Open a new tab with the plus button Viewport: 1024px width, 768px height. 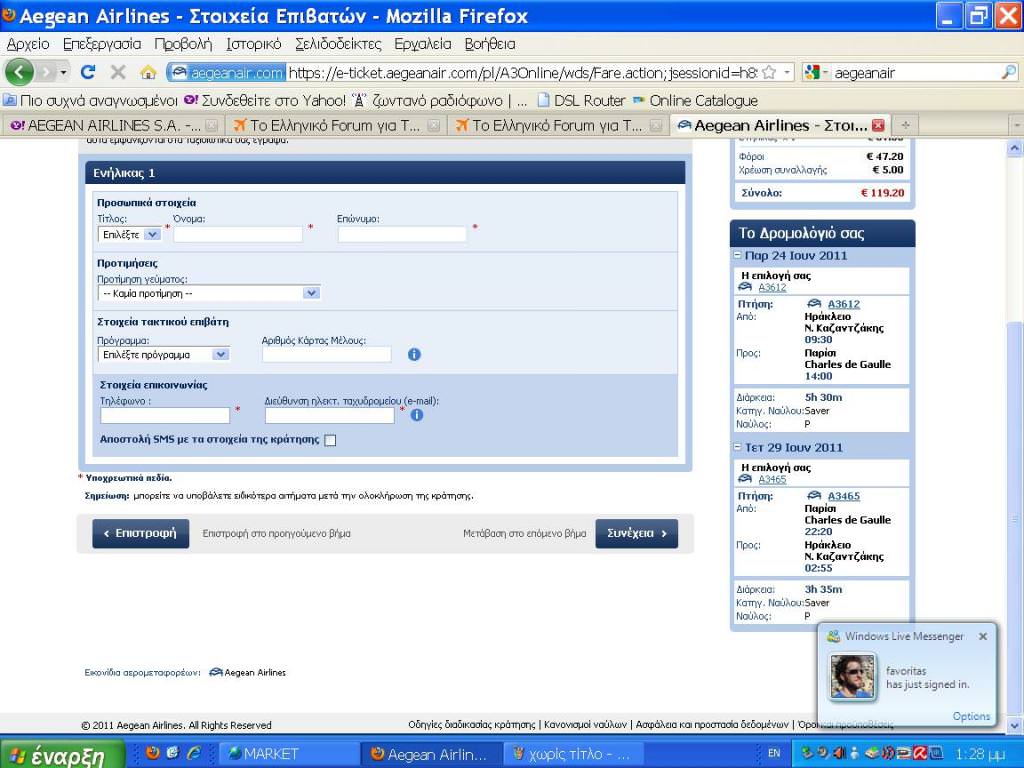pos(905,125)
